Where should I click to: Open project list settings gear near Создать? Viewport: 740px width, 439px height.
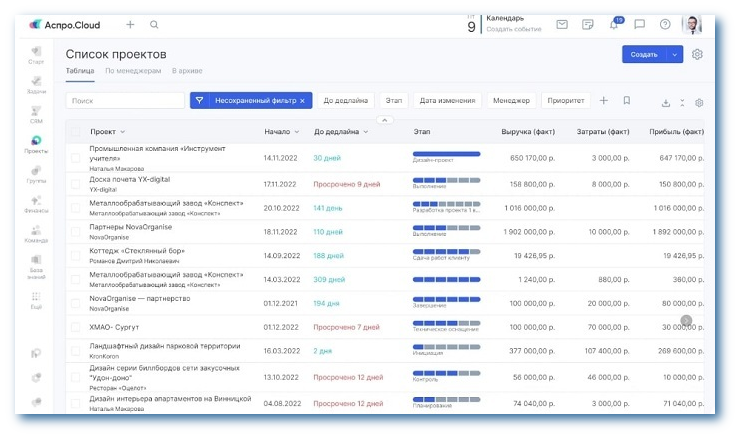pyautogui.click(x=698, y=55)
